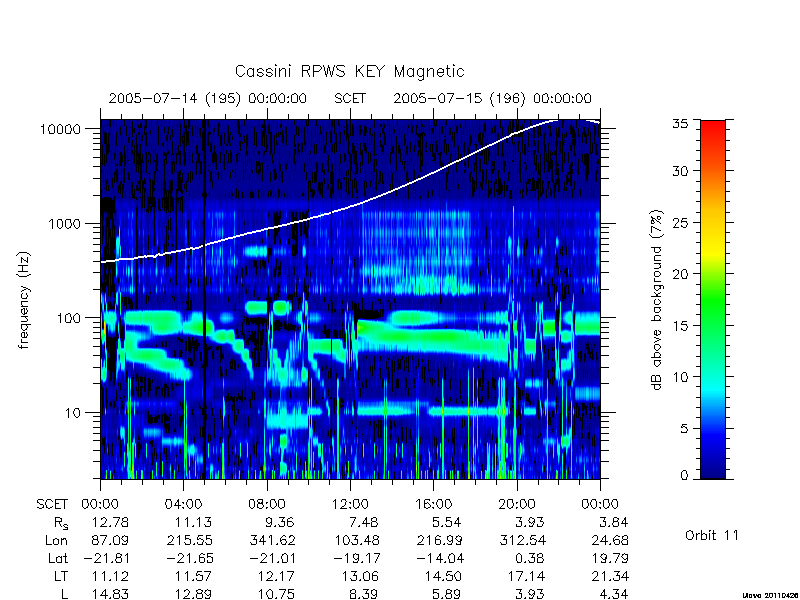Click the 'frequency (Hz)' axis label
Viewport: 800px width, 600px height.
(x=24, y=301)
